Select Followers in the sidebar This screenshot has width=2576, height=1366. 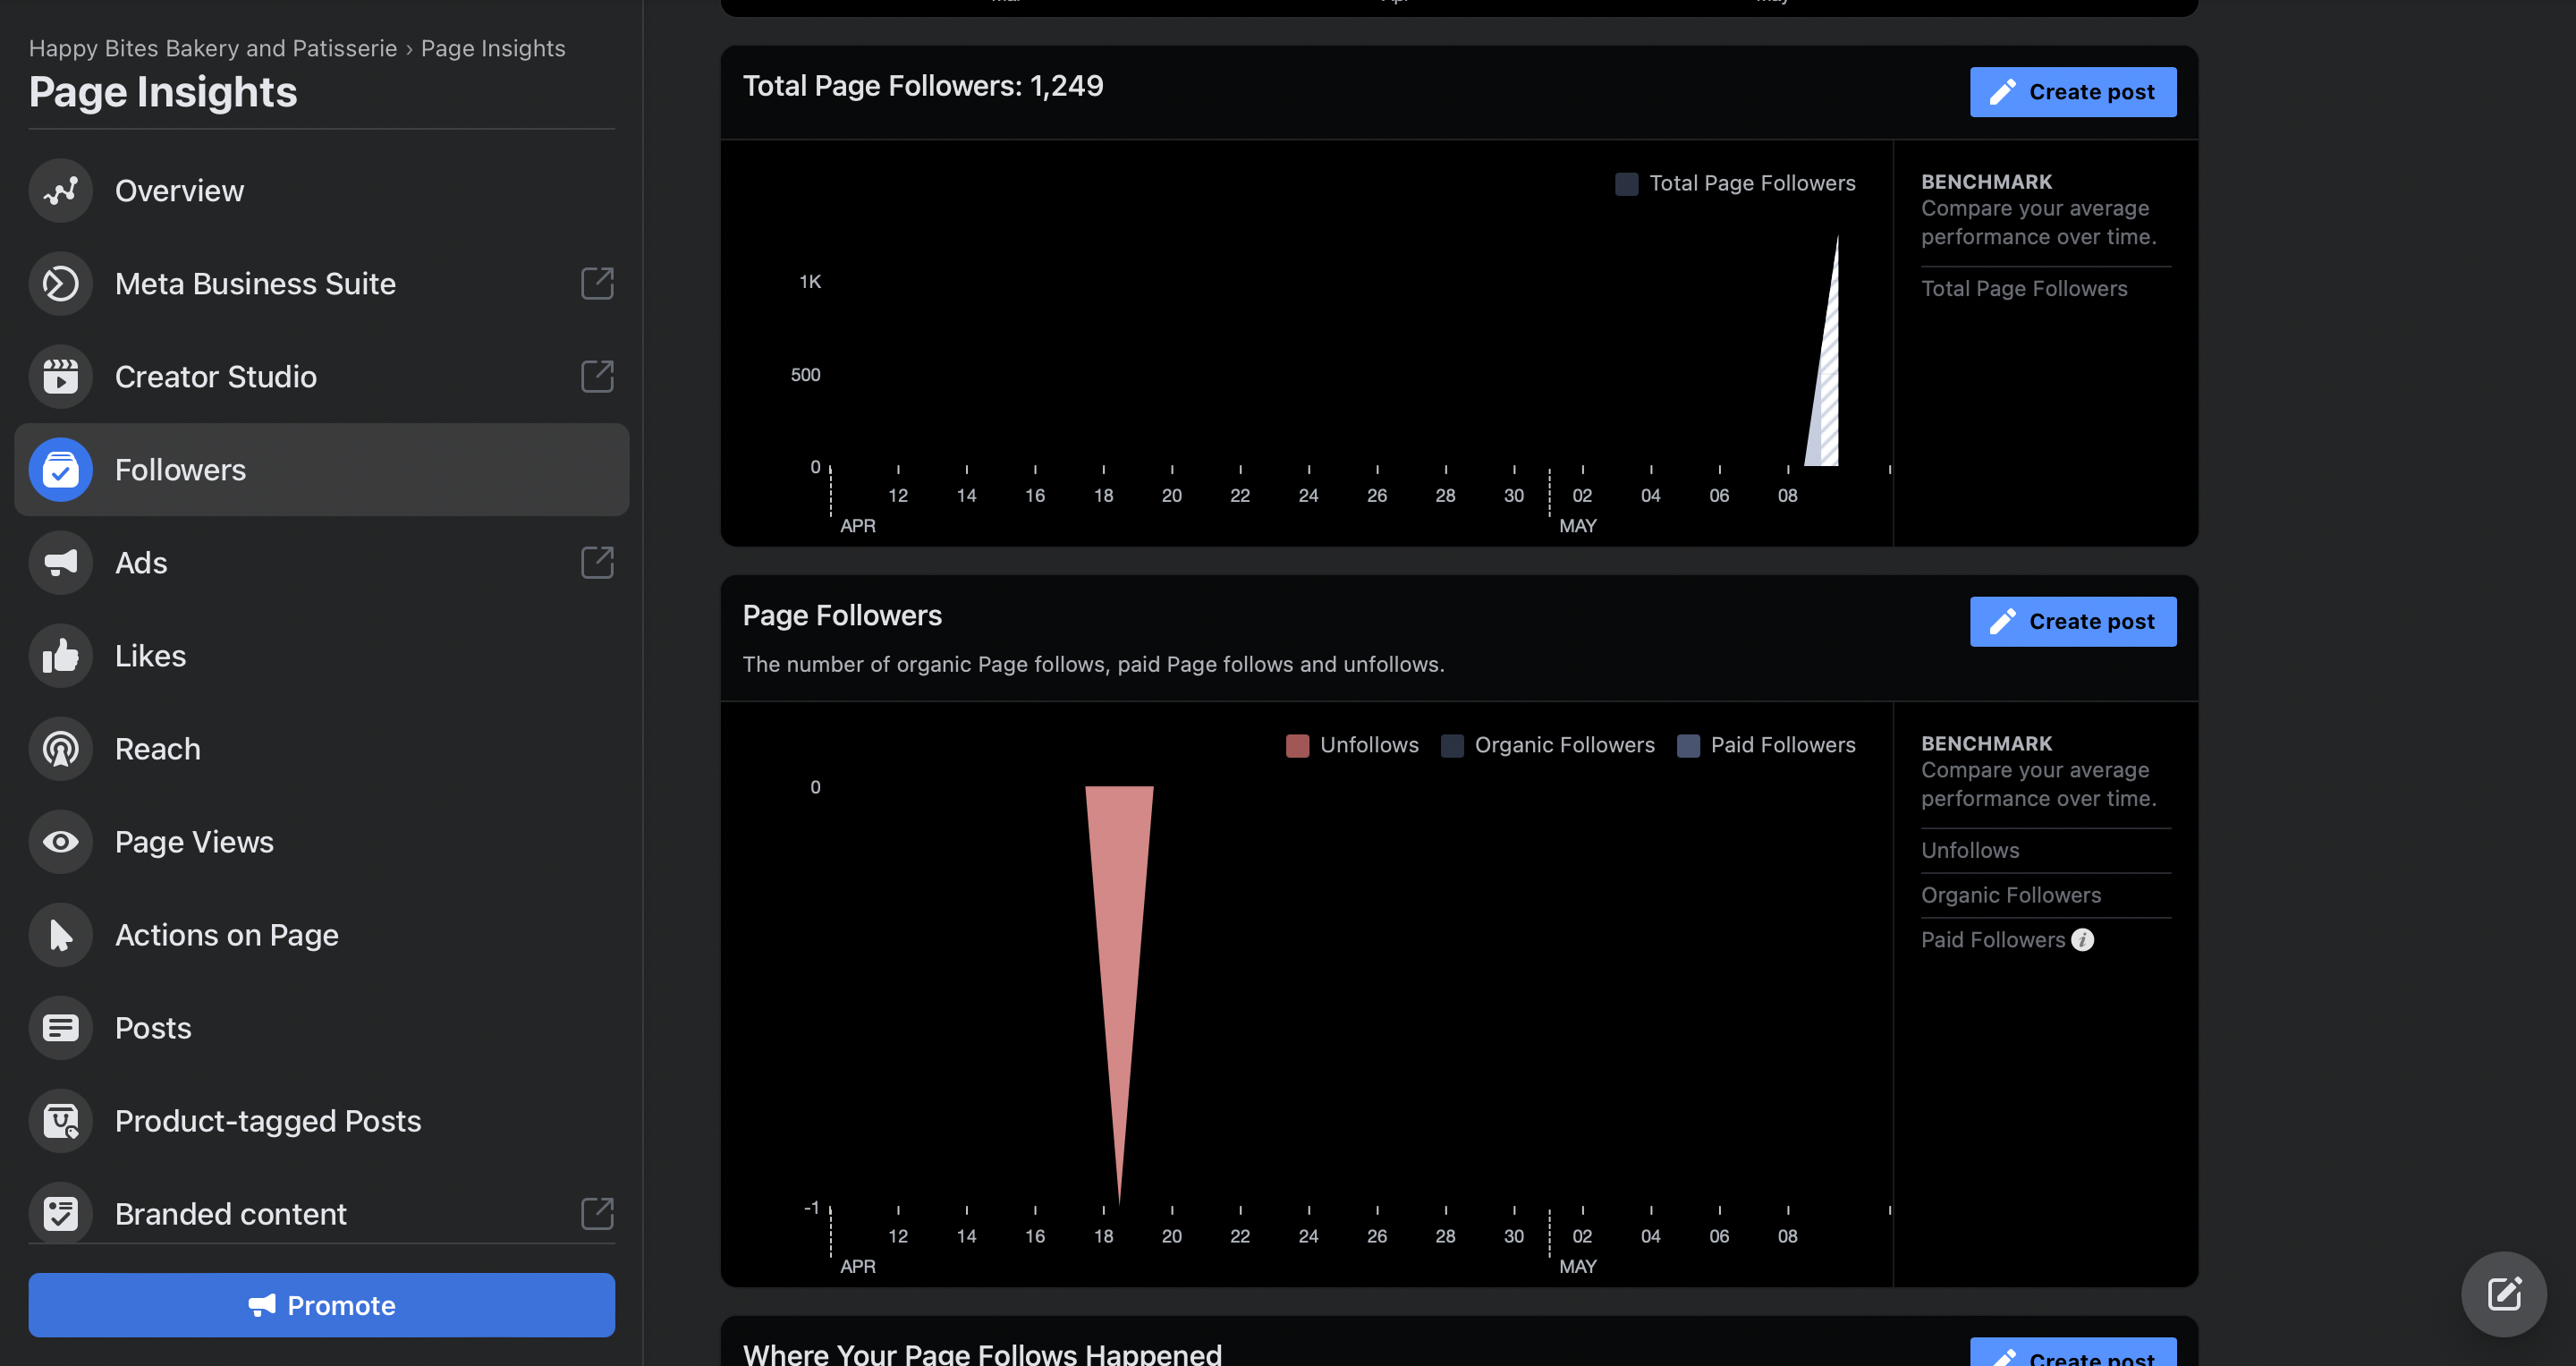(x=180, y=469)
